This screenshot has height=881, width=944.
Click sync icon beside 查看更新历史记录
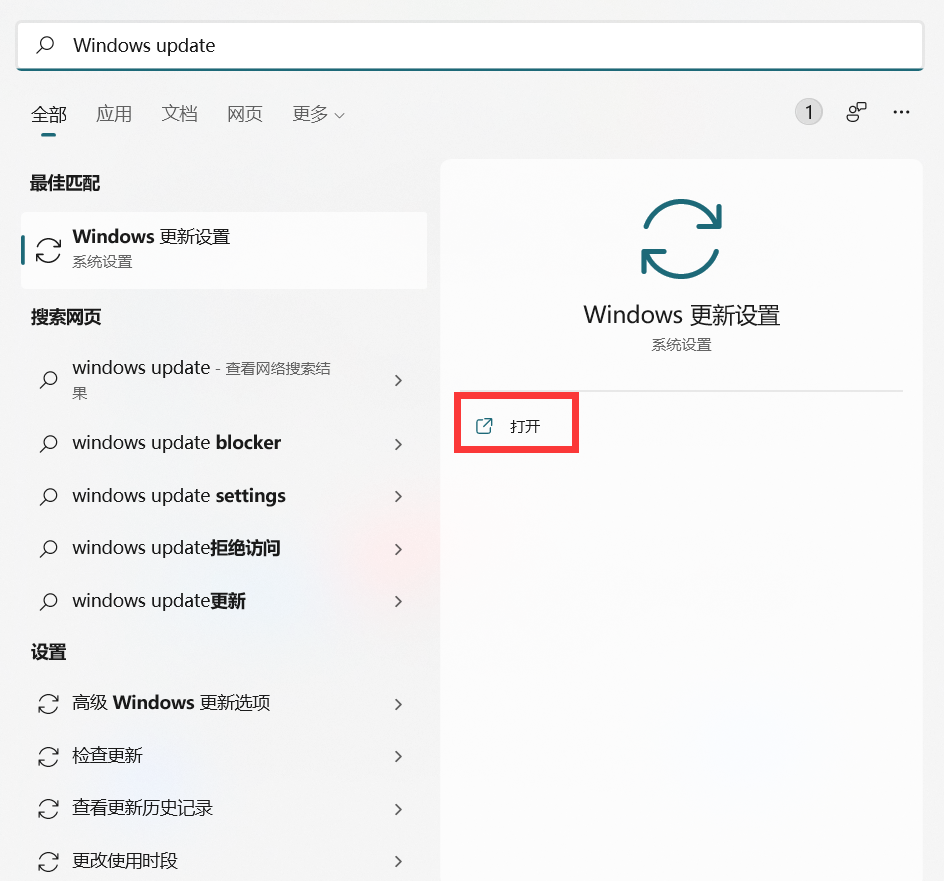pyautogui.click(x=48, y=809)
